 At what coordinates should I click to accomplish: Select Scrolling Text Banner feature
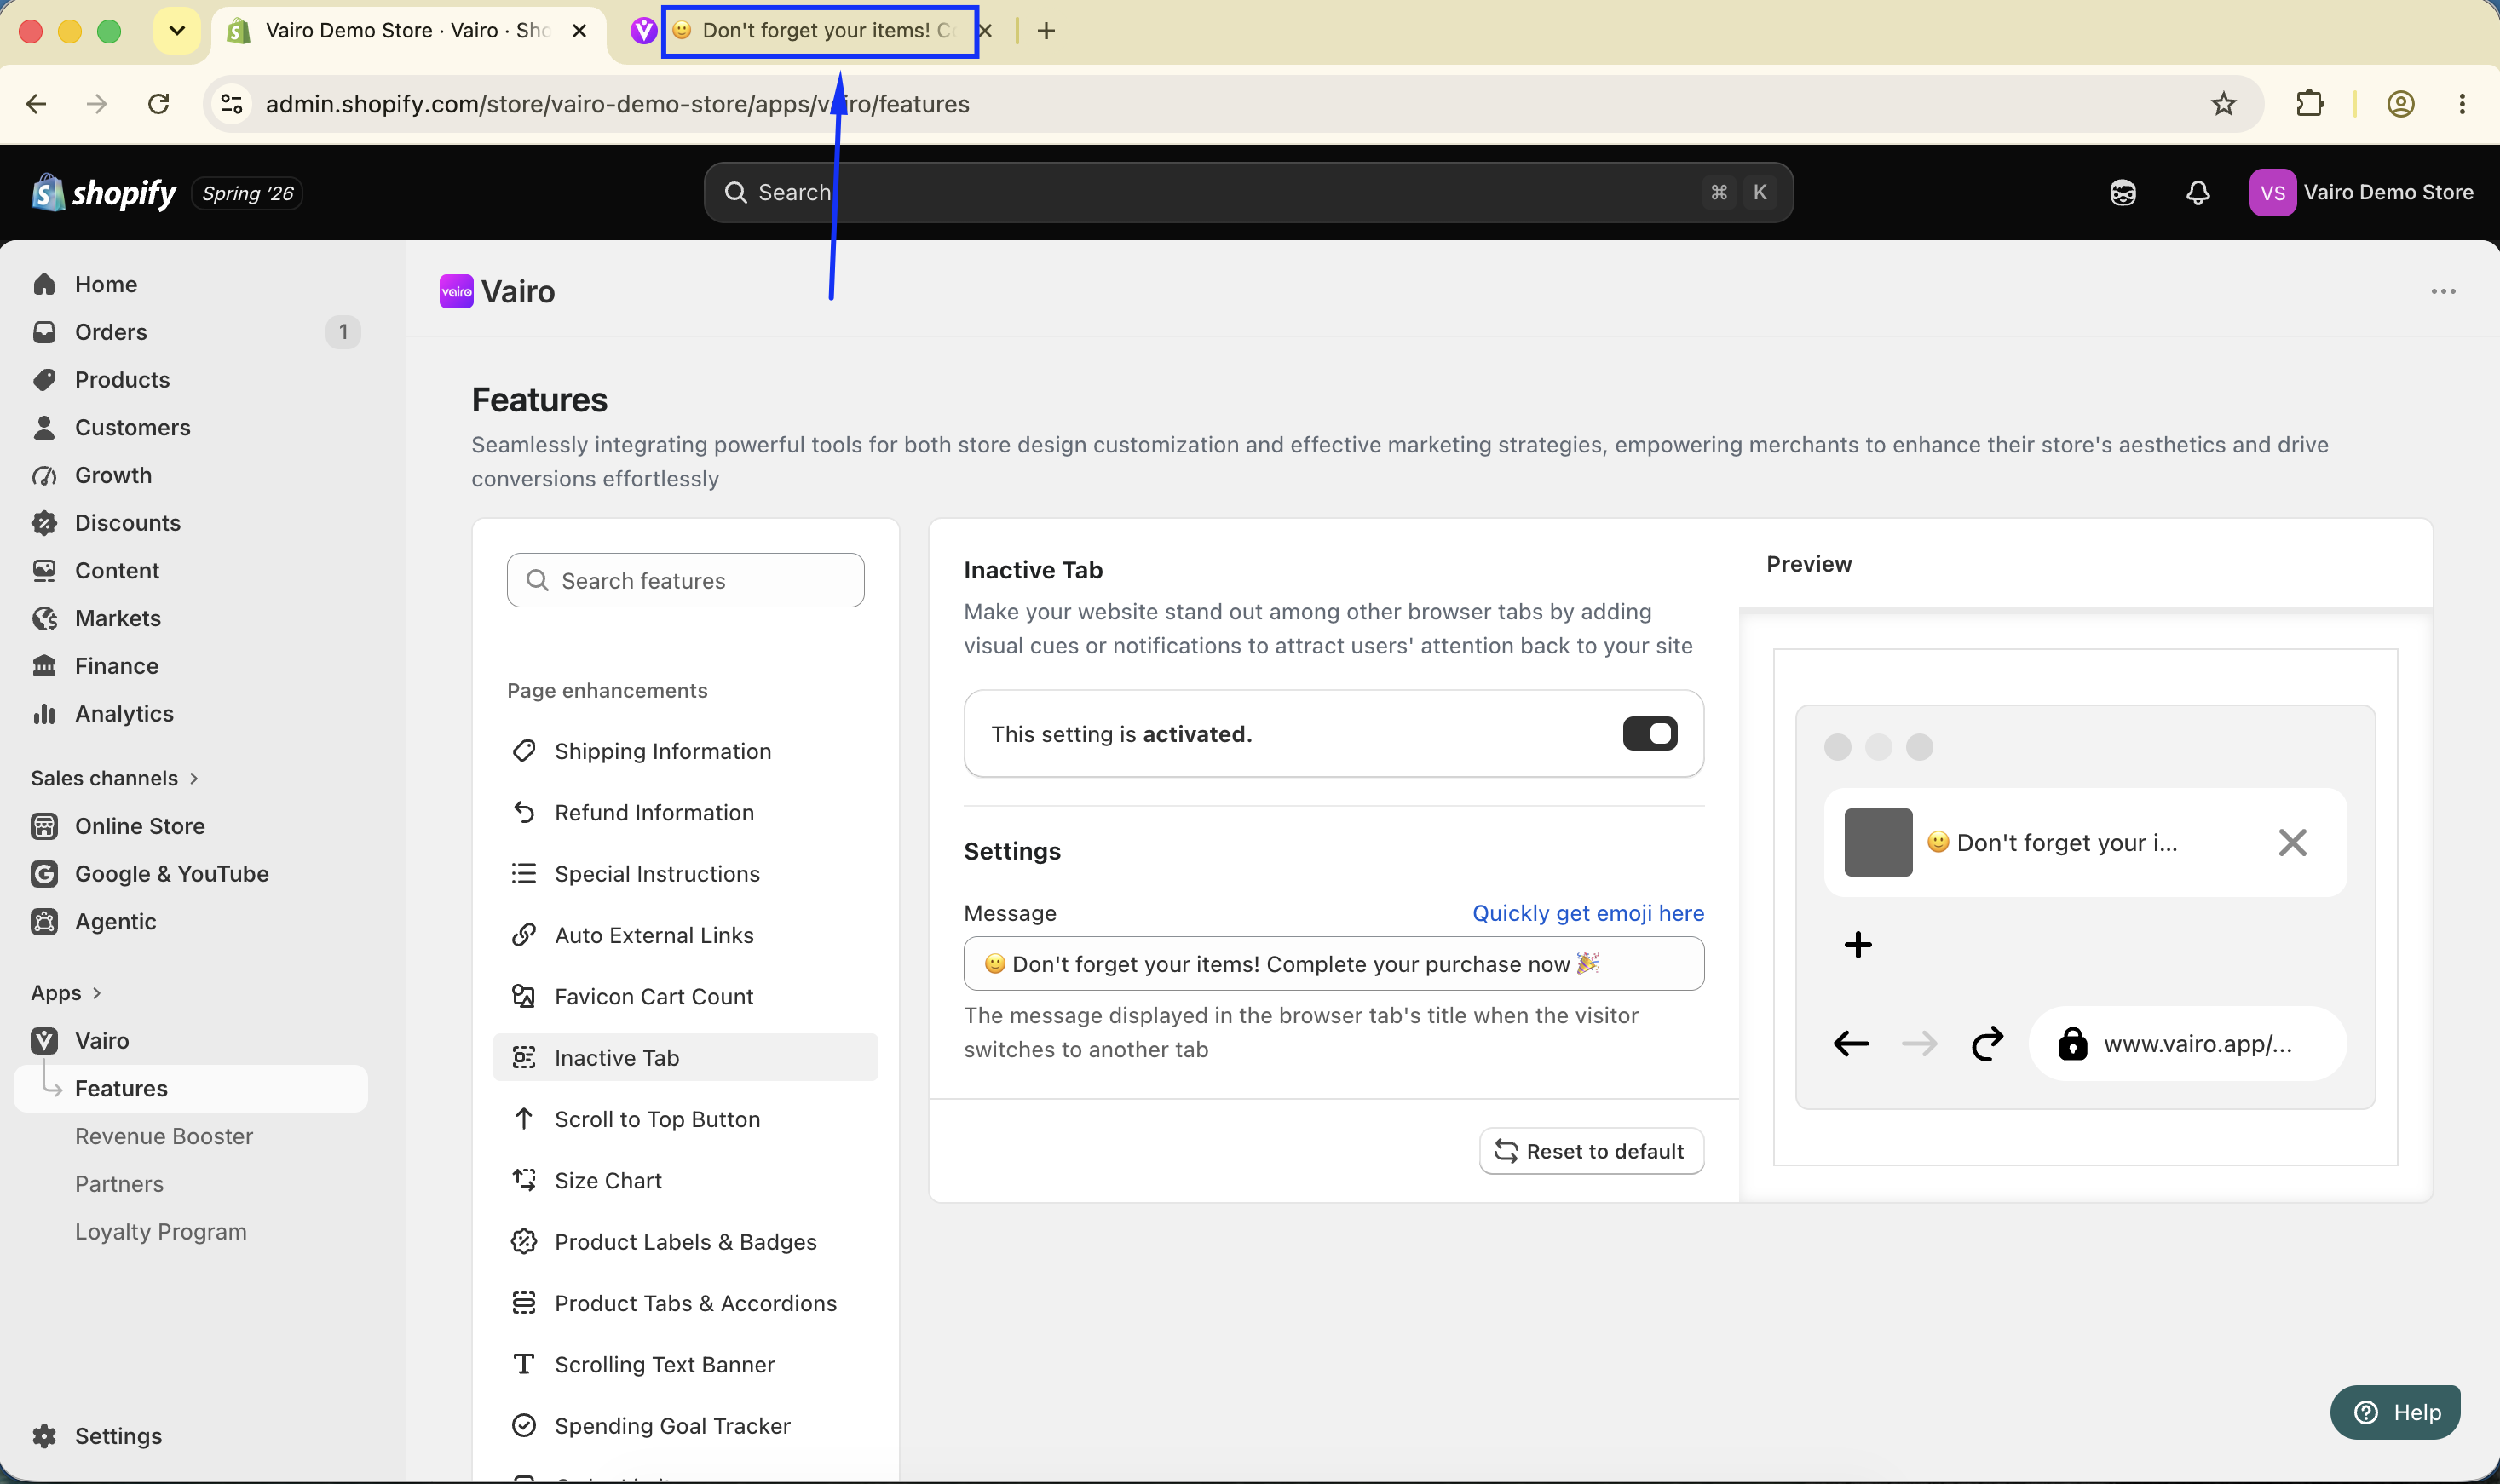685,1365
